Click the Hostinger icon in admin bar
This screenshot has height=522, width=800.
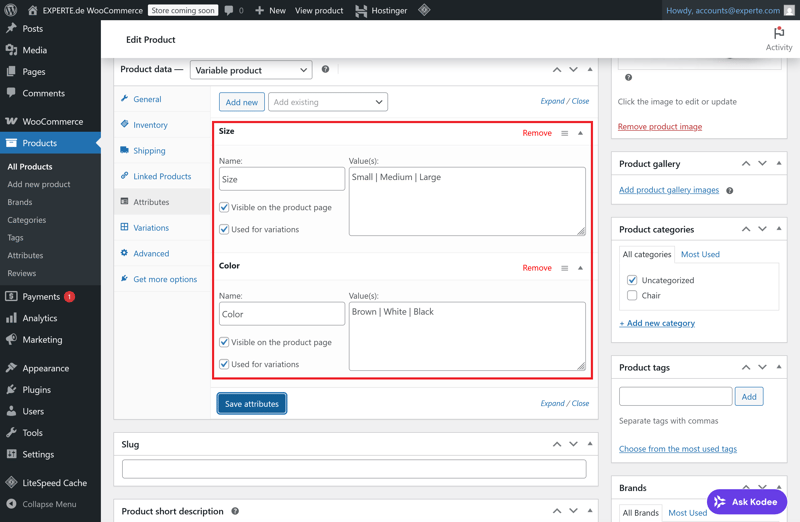click(361, 11)
